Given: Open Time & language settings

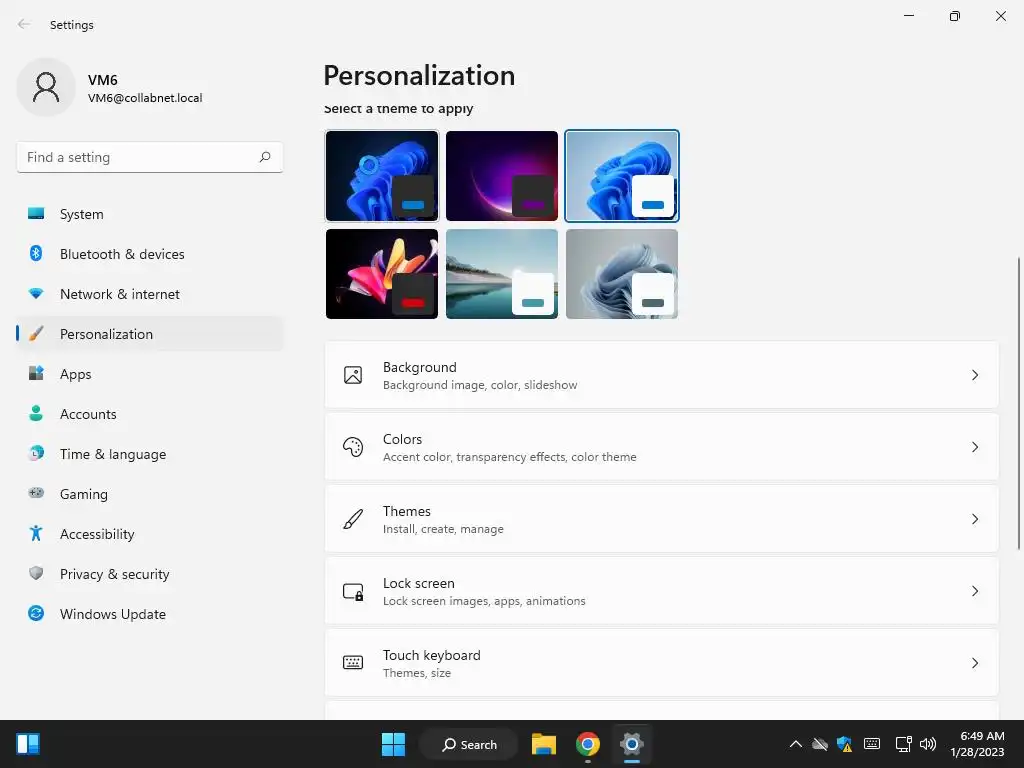Looking at the screenshot, I should [x=150, y=454].
